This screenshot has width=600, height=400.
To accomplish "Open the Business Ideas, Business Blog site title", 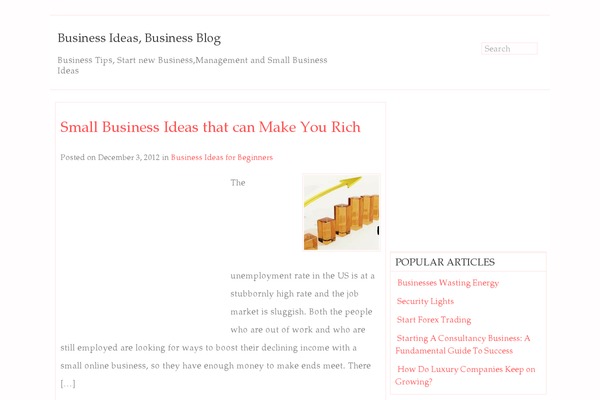I will (x=139, y=38).
